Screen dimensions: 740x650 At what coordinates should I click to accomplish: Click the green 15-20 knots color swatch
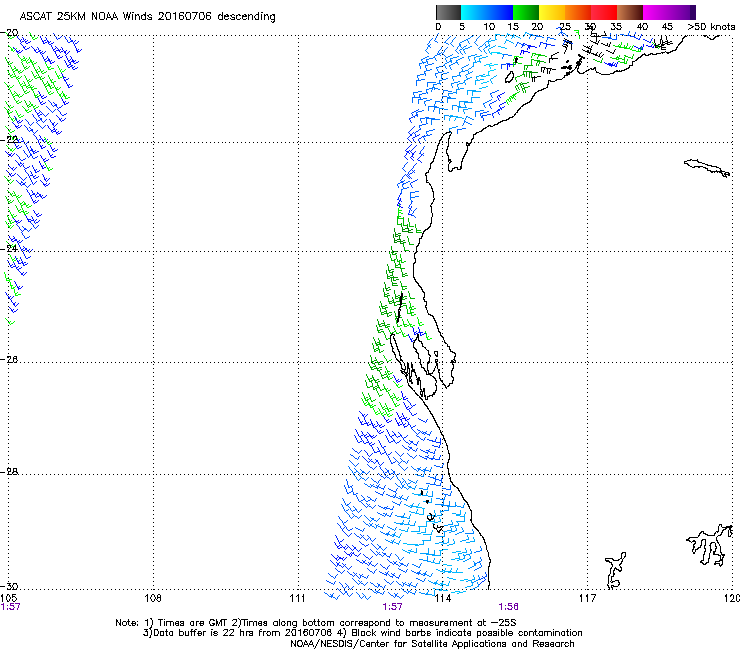pos(526,12)
